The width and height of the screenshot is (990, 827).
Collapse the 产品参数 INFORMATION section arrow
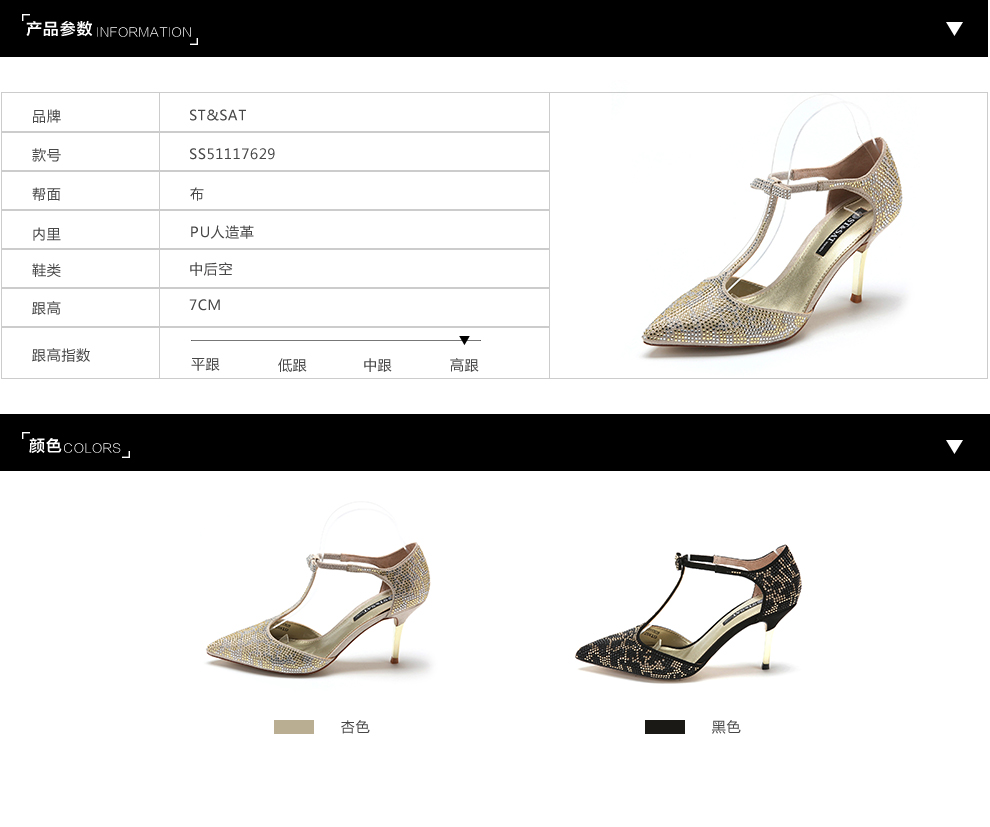(954, 29)
